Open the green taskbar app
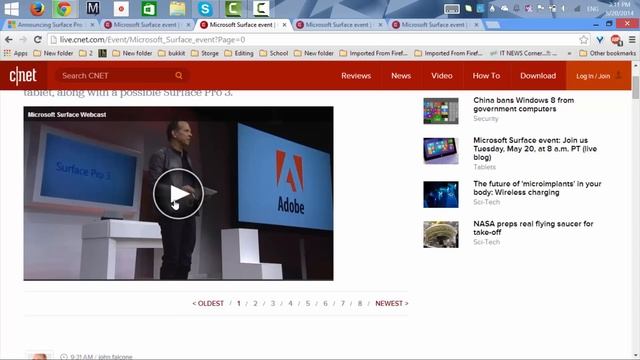The image size is (640, 360). point(149,8)
